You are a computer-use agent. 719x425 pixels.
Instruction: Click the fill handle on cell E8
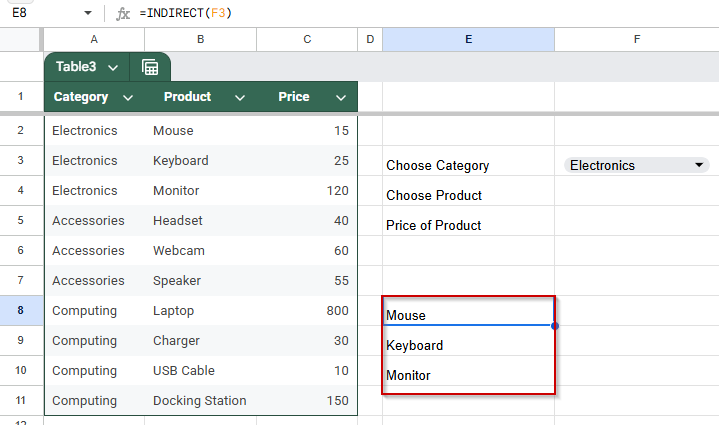pos(555,326)
